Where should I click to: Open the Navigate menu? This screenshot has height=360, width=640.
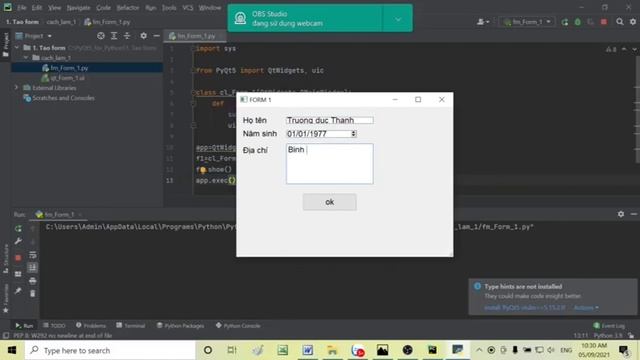[x=78, y=8]
